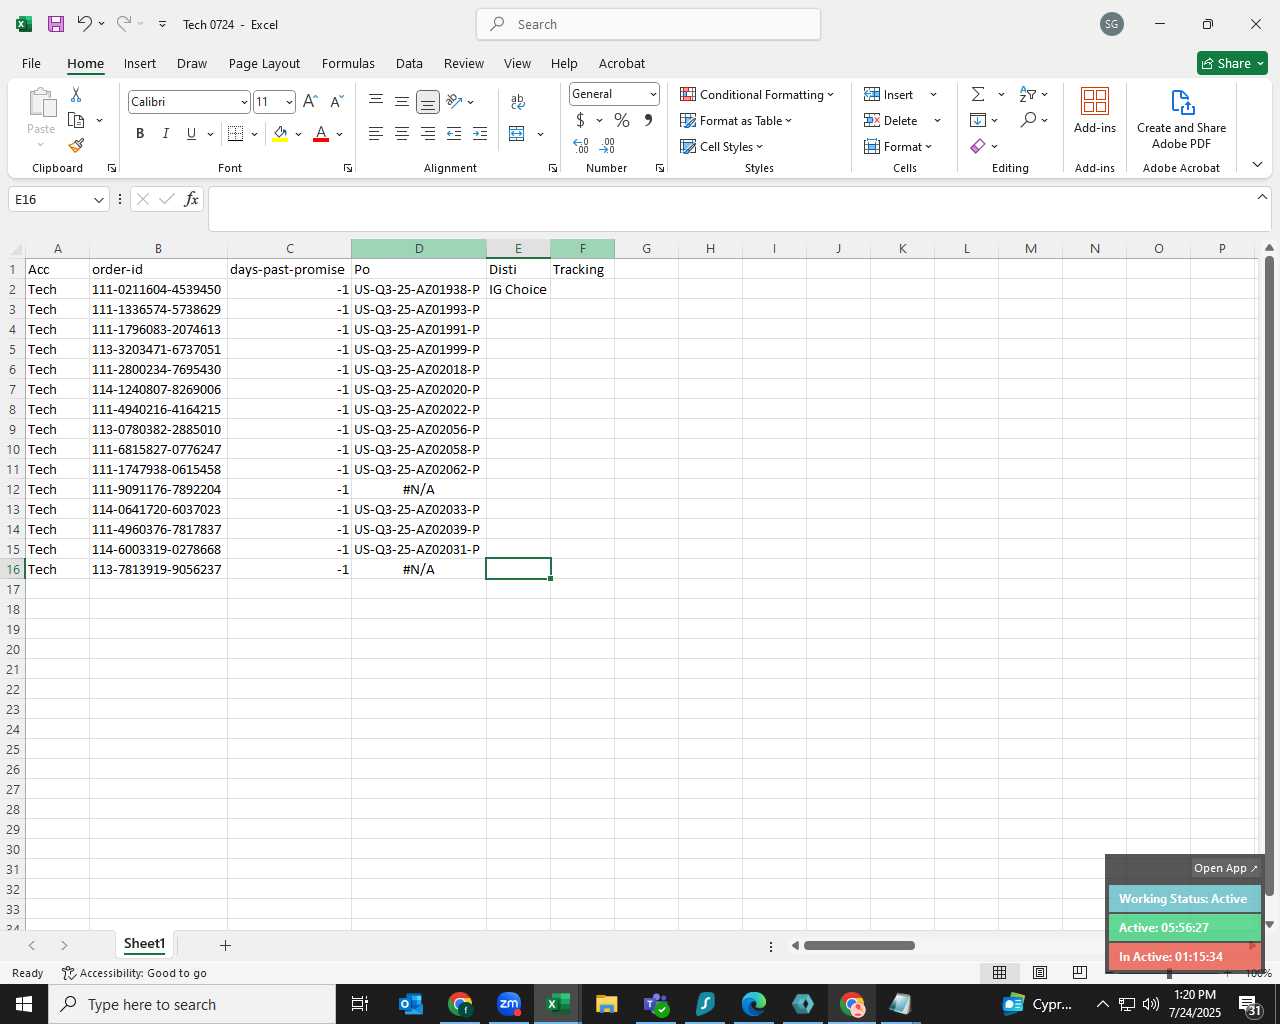Open the font size dropdown
Viewport: 1280px width, 1024px height.
[289, 102]
